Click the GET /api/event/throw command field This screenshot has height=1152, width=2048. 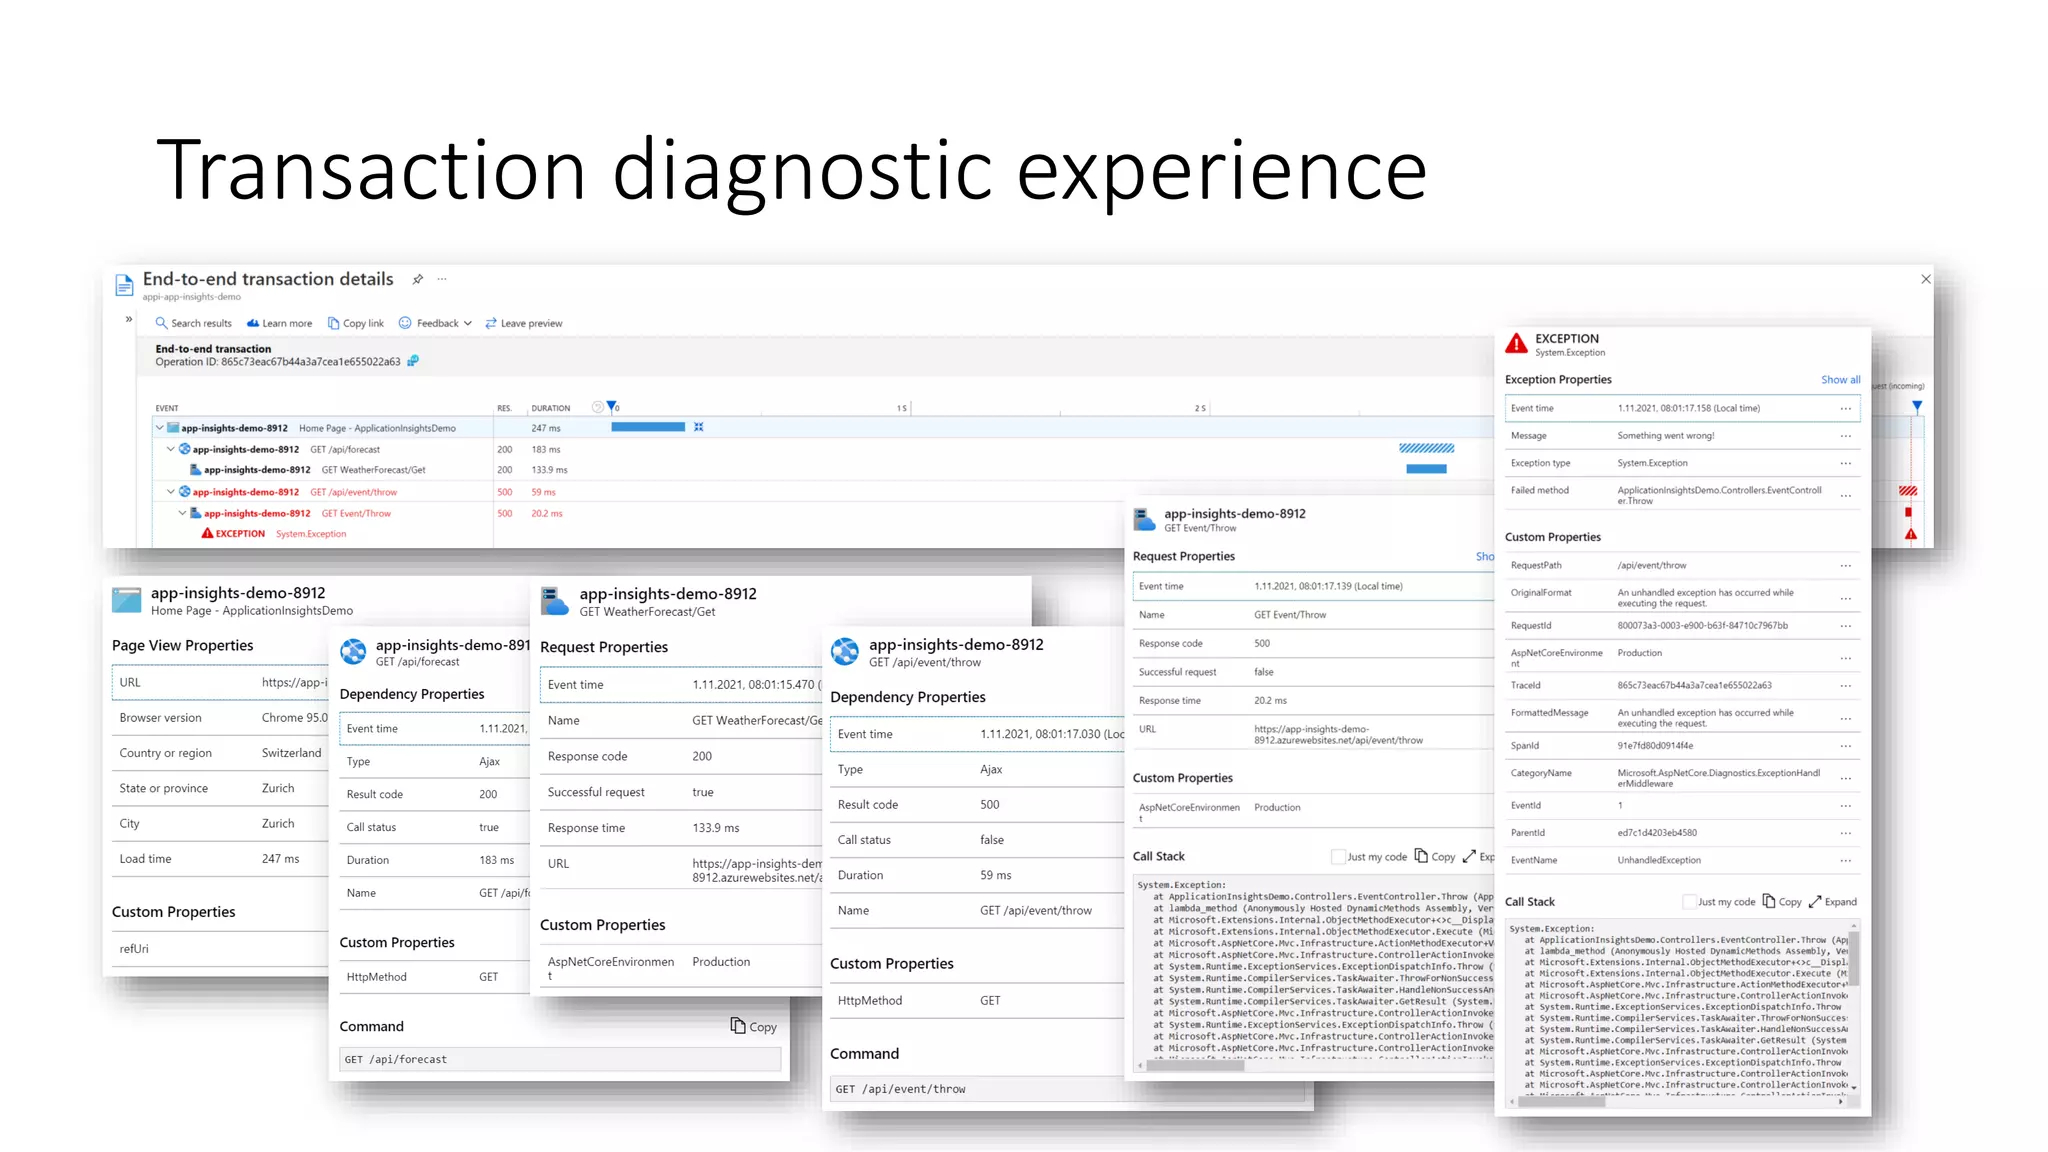point(1068,1090)
